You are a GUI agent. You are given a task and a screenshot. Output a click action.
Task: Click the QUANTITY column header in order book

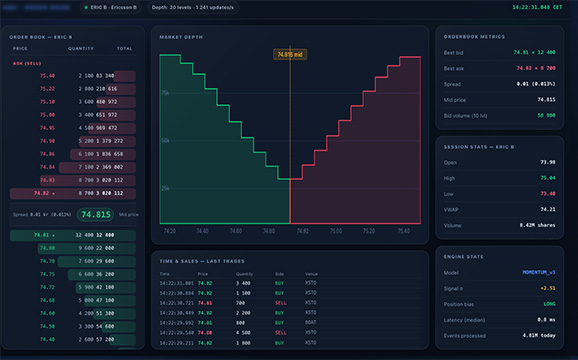[81, 49]
